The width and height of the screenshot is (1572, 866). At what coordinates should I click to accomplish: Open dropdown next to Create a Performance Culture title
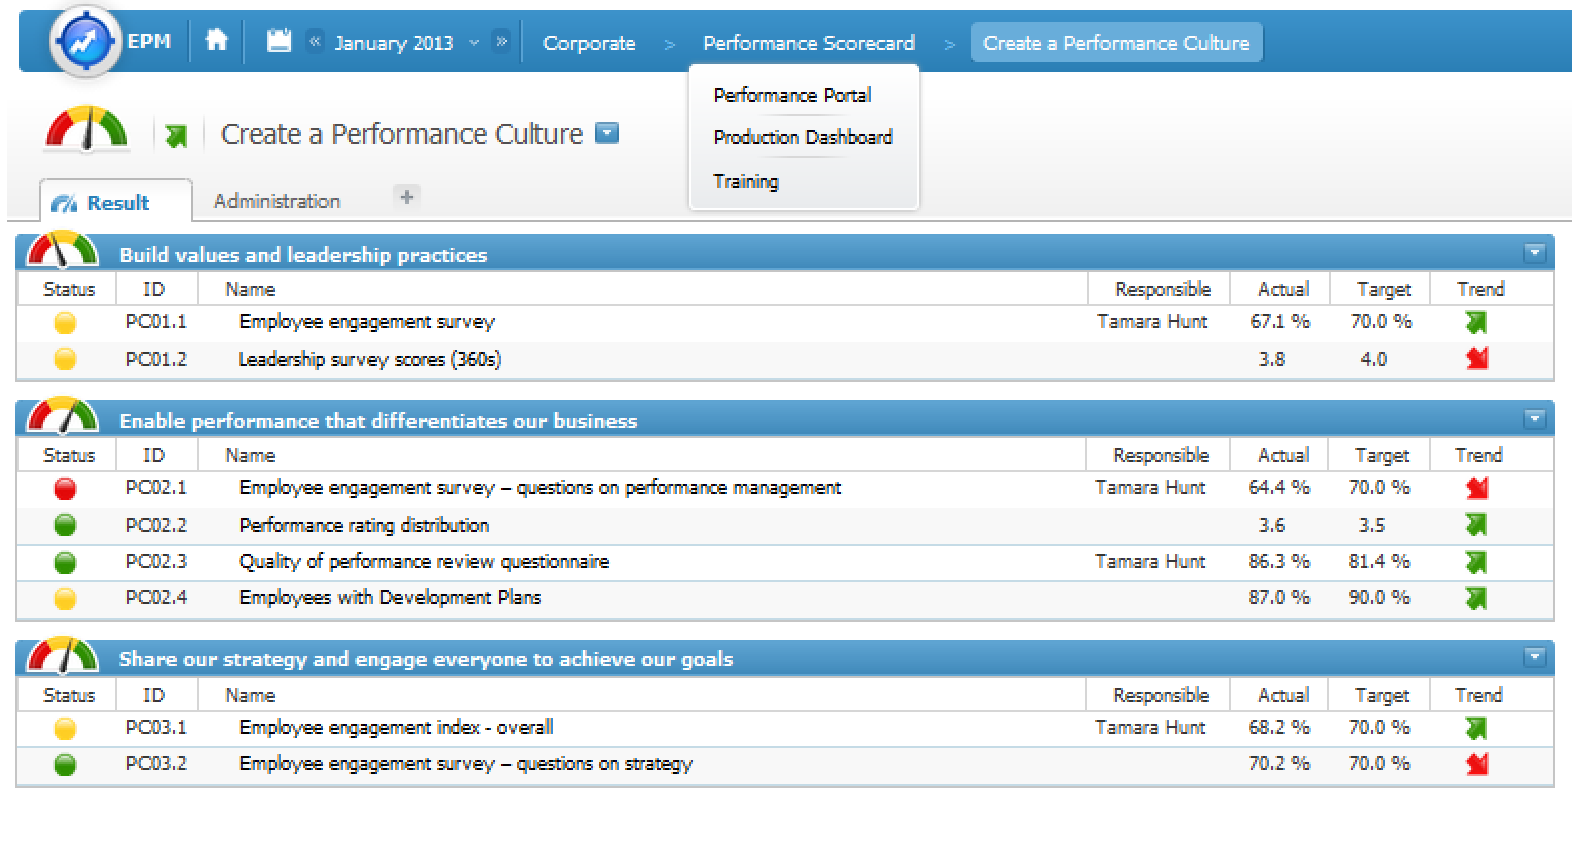(x=607, y=133)
